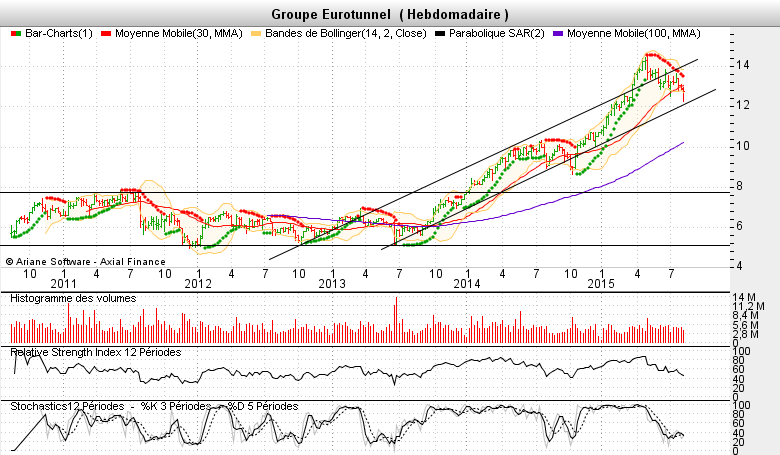Click the red Moyenne Mobile(30, MMA) legend swatch
The image size is (780, 455).
105,33
